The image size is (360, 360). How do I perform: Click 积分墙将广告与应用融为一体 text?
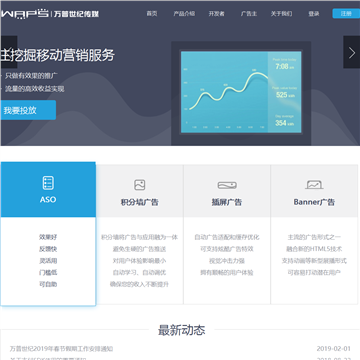click(139, 237)
